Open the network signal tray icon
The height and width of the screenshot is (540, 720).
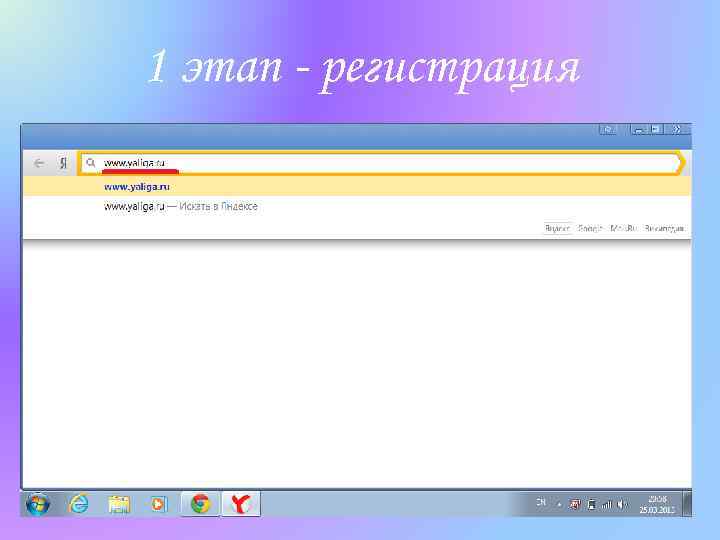coord(607,505)
